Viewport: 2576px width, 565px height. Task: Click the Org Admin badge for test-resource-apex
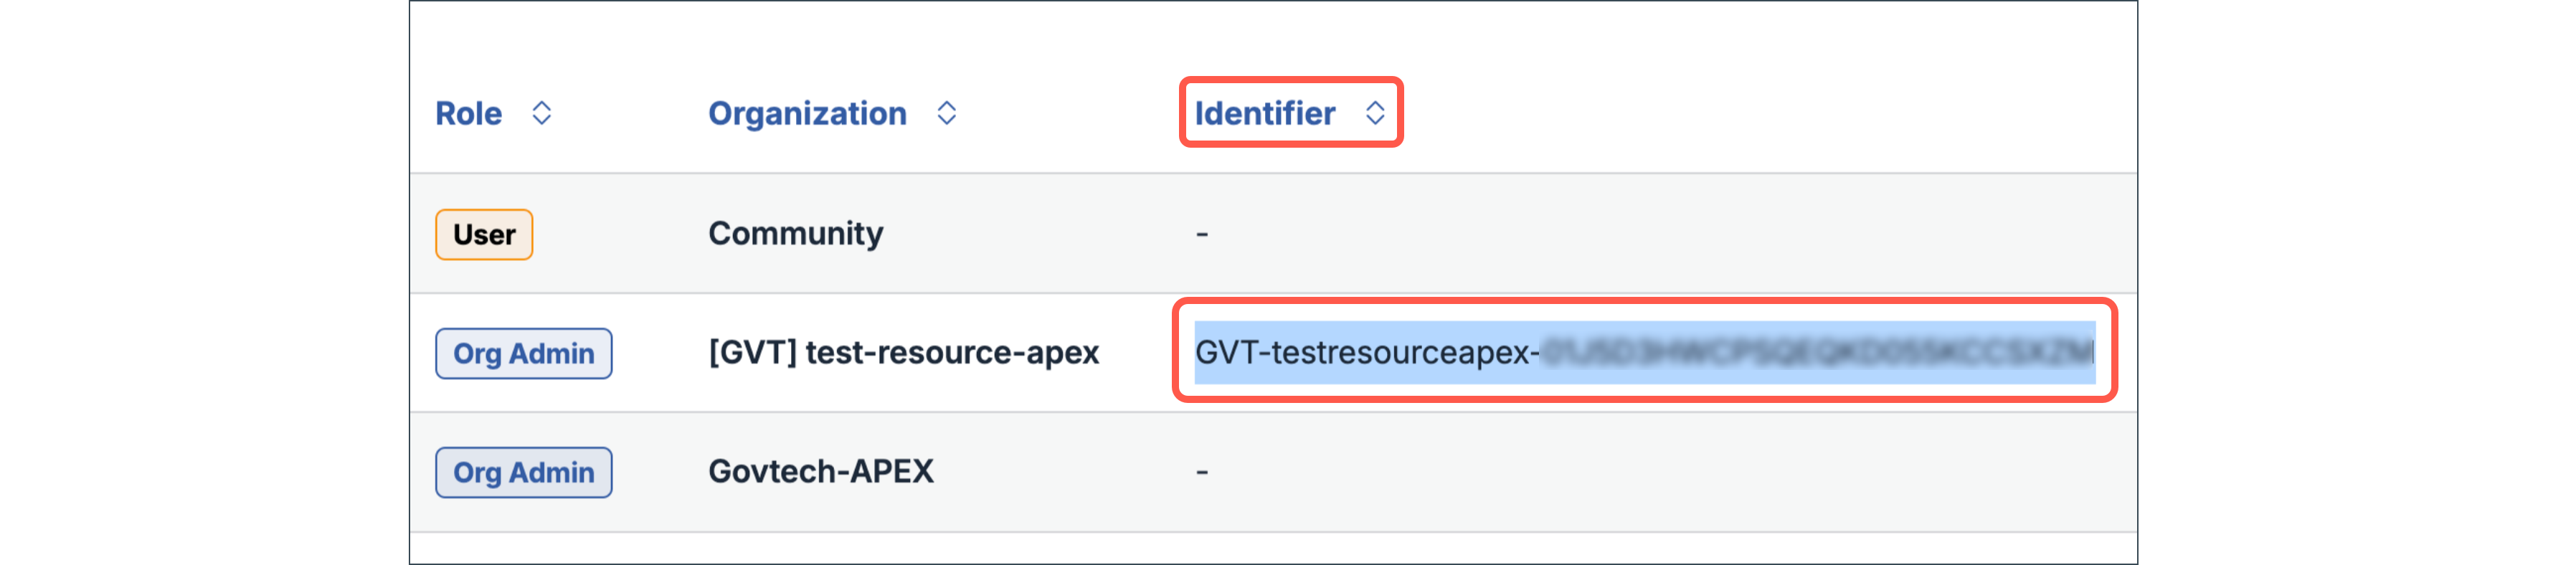coord(523,353)
